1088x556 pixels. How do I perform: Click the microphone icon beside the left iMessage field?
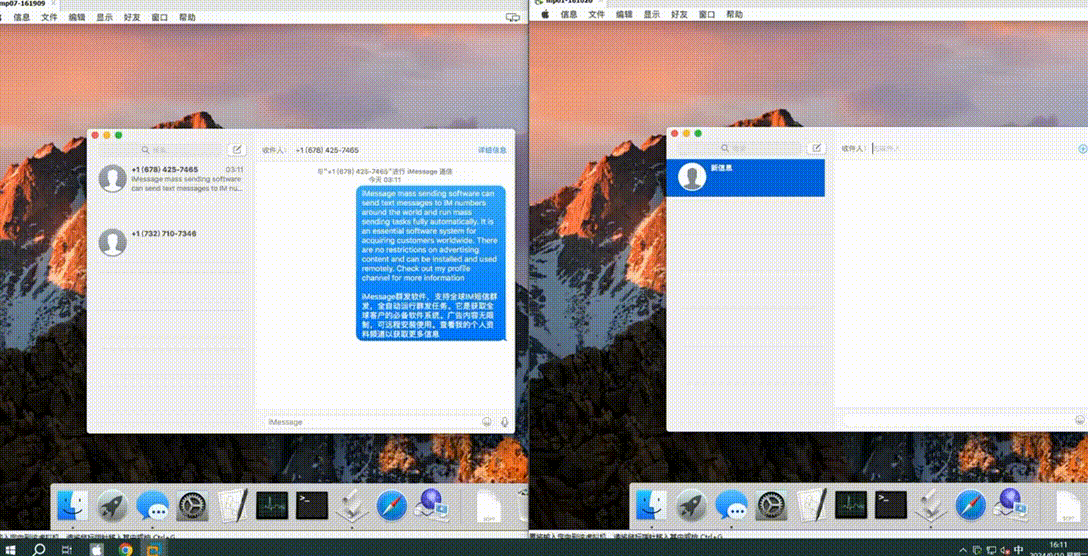tap(504, 422)
